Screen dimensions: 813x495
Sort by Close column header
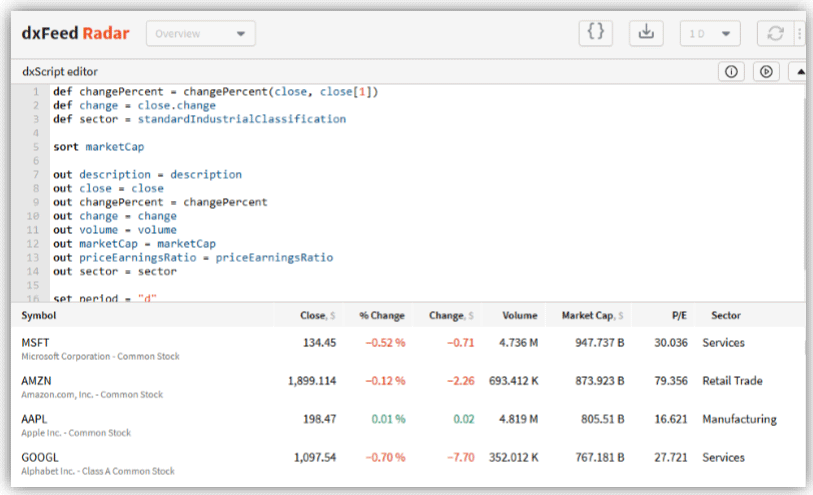(x=317, y=315)
